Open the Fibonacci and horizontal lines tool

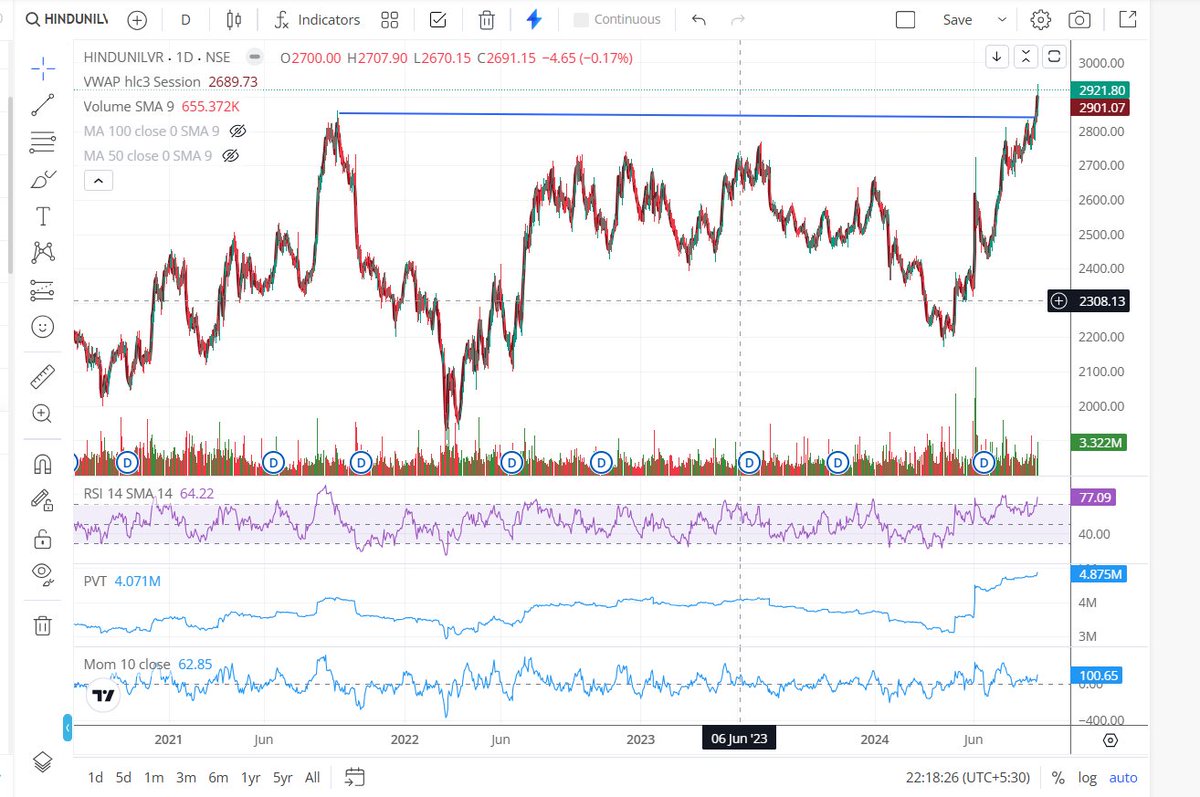[x=42, y=142]
